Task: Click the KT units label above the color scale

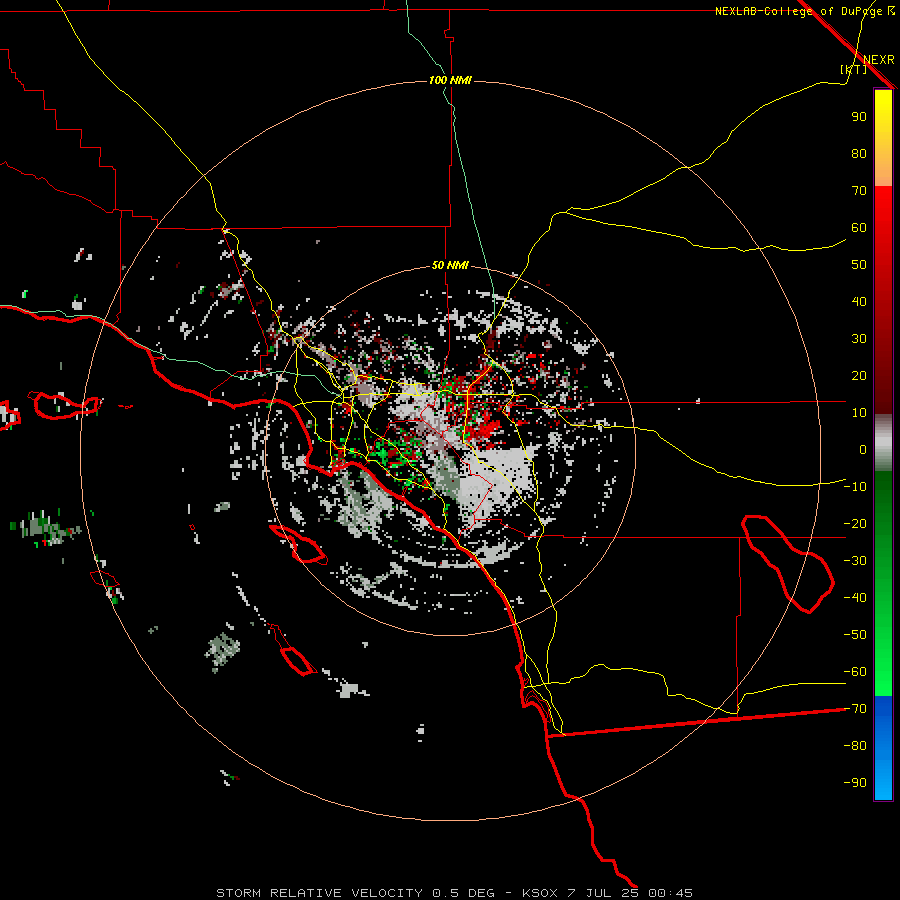Action: pos(854,69)
